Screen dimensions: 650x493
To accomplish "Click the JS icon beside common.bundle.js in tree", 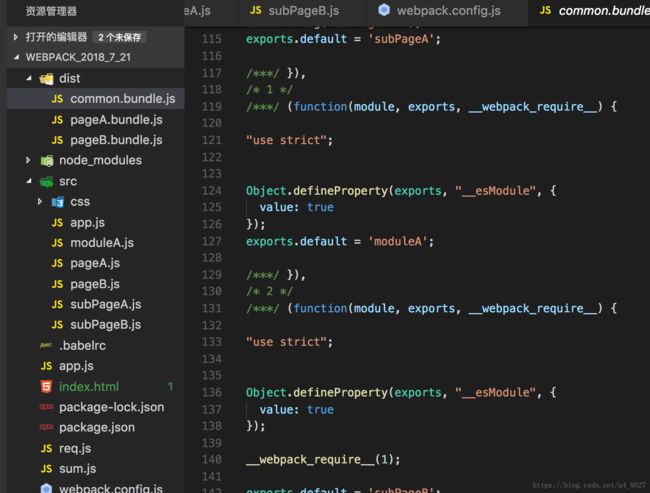I will point(57,99).
